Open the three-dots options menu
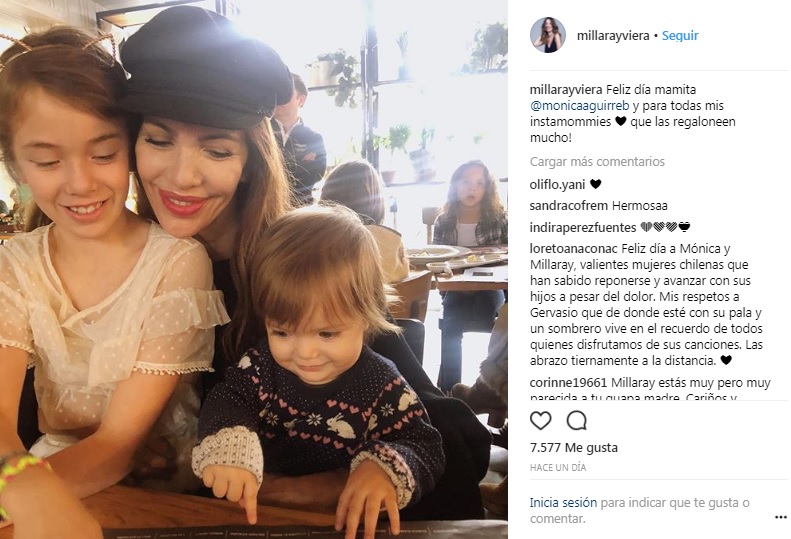 780,517
